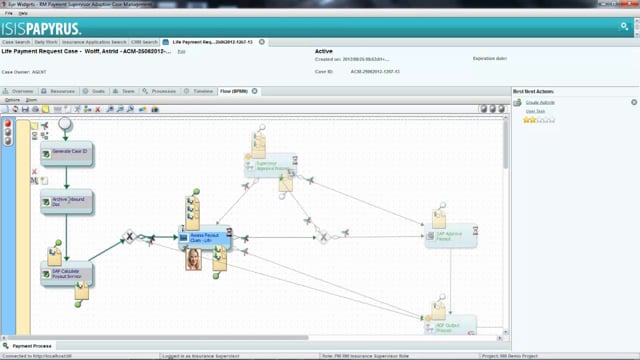
Task: Switch to the Case Search tab
Action: coord(16,42)
